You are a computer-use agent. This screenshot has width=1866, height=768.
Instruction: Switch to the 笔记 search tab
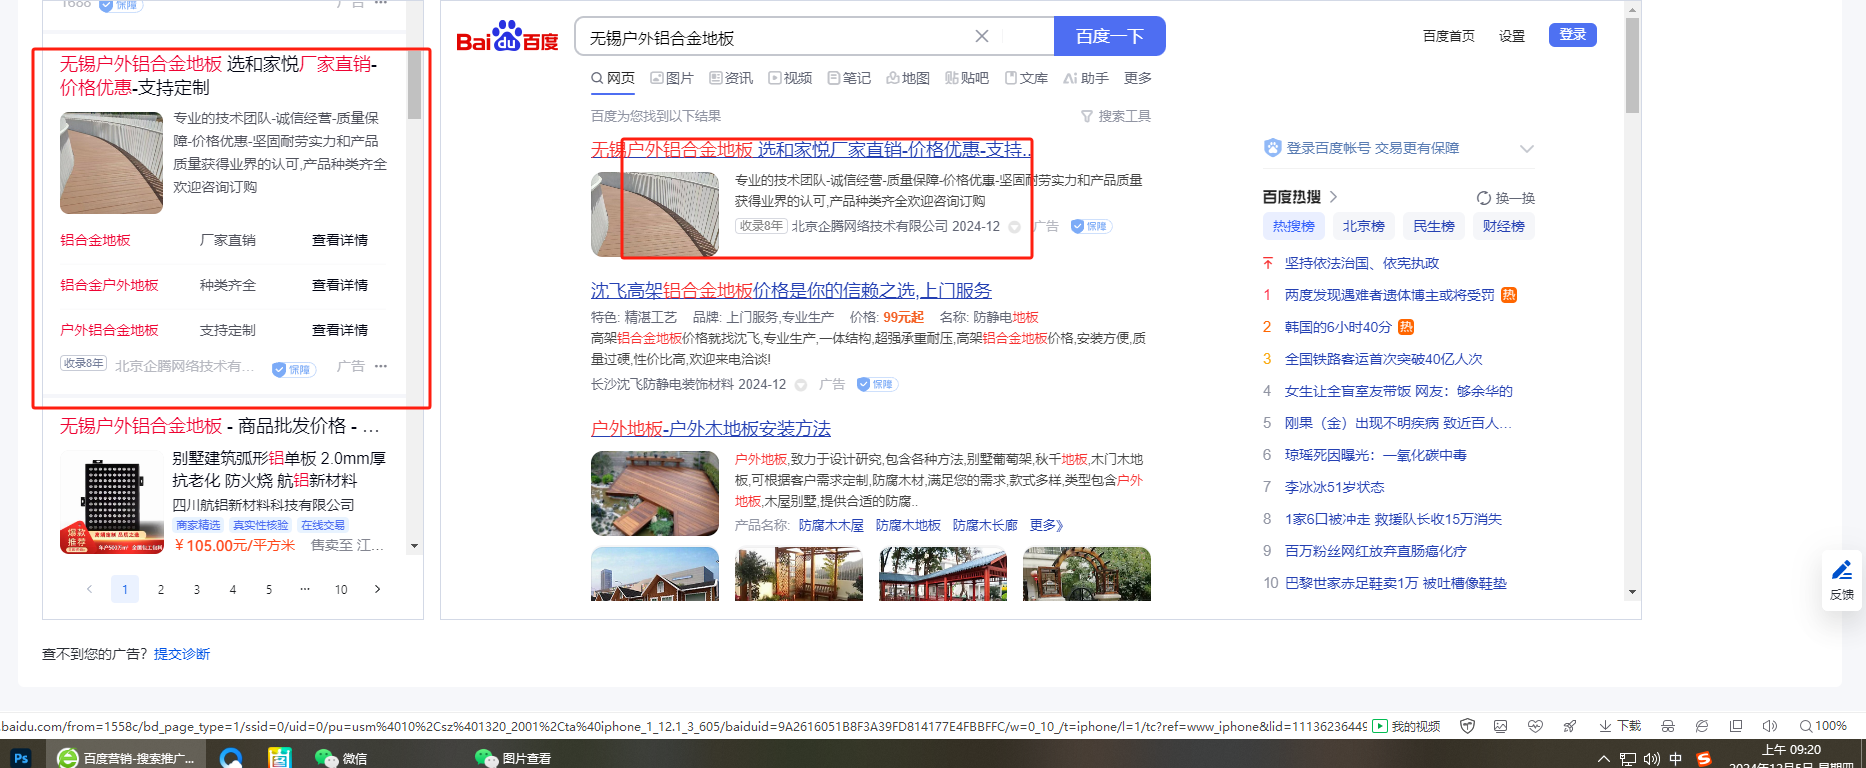(x=849, y=78)
